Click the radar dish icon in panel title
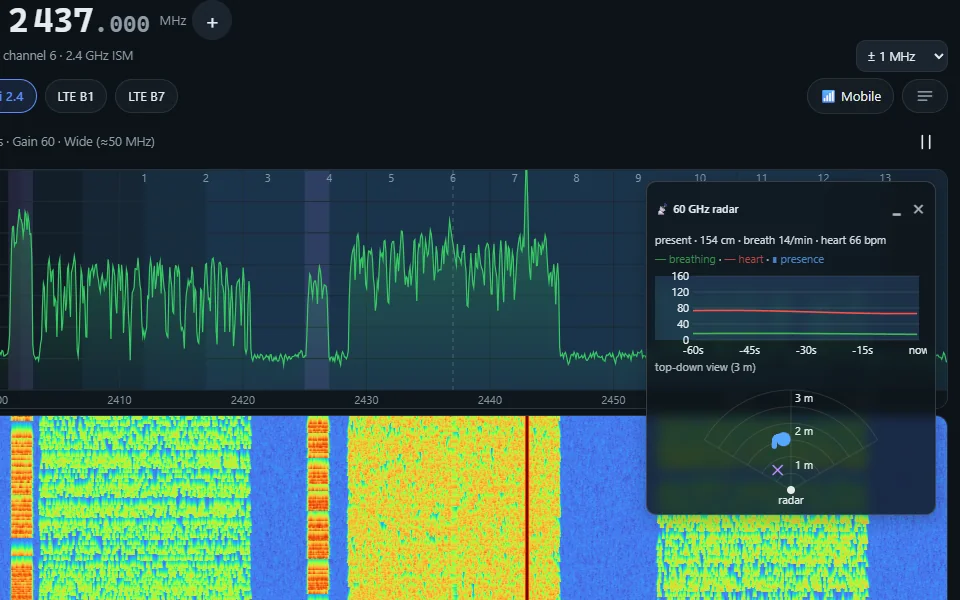Image resolution: width=960 pixels, height=600 pixels. pyautogui.click(x=662, y=209)
